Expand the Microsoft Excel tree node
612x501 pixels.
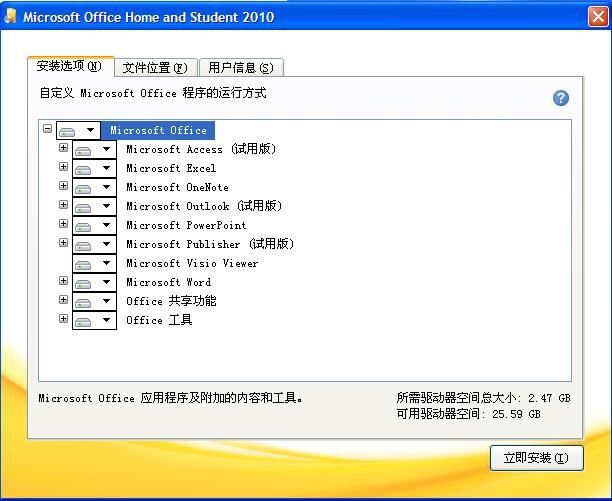click(64, 167)
